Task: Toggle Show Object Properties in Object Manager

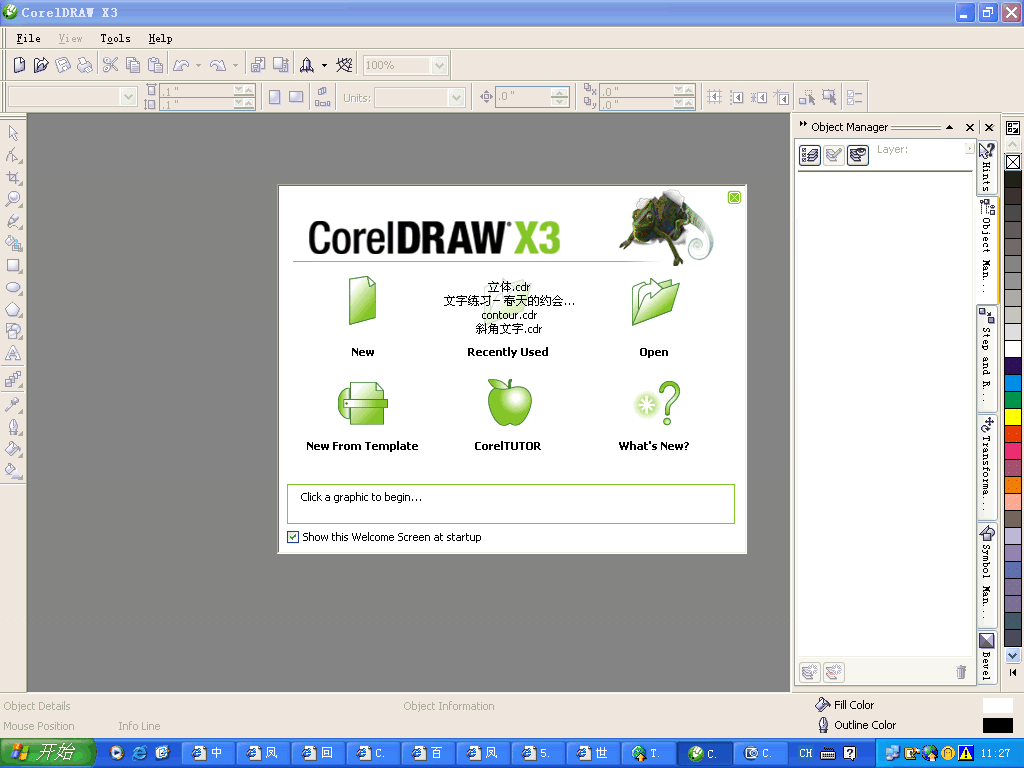Action: click(x=810, y=155)
